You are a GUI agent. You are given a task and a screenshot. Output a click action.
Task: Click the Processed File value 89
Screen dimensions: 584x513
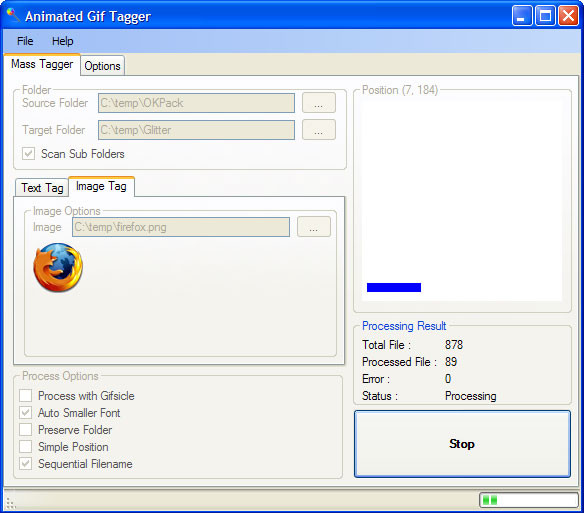pos(451,362)
